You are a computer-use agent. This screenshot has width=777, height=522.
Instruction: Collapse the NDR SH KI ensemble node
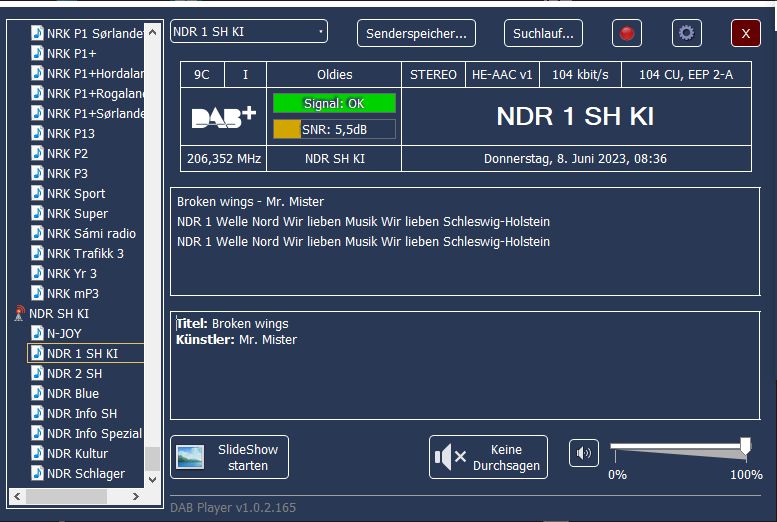58,314
